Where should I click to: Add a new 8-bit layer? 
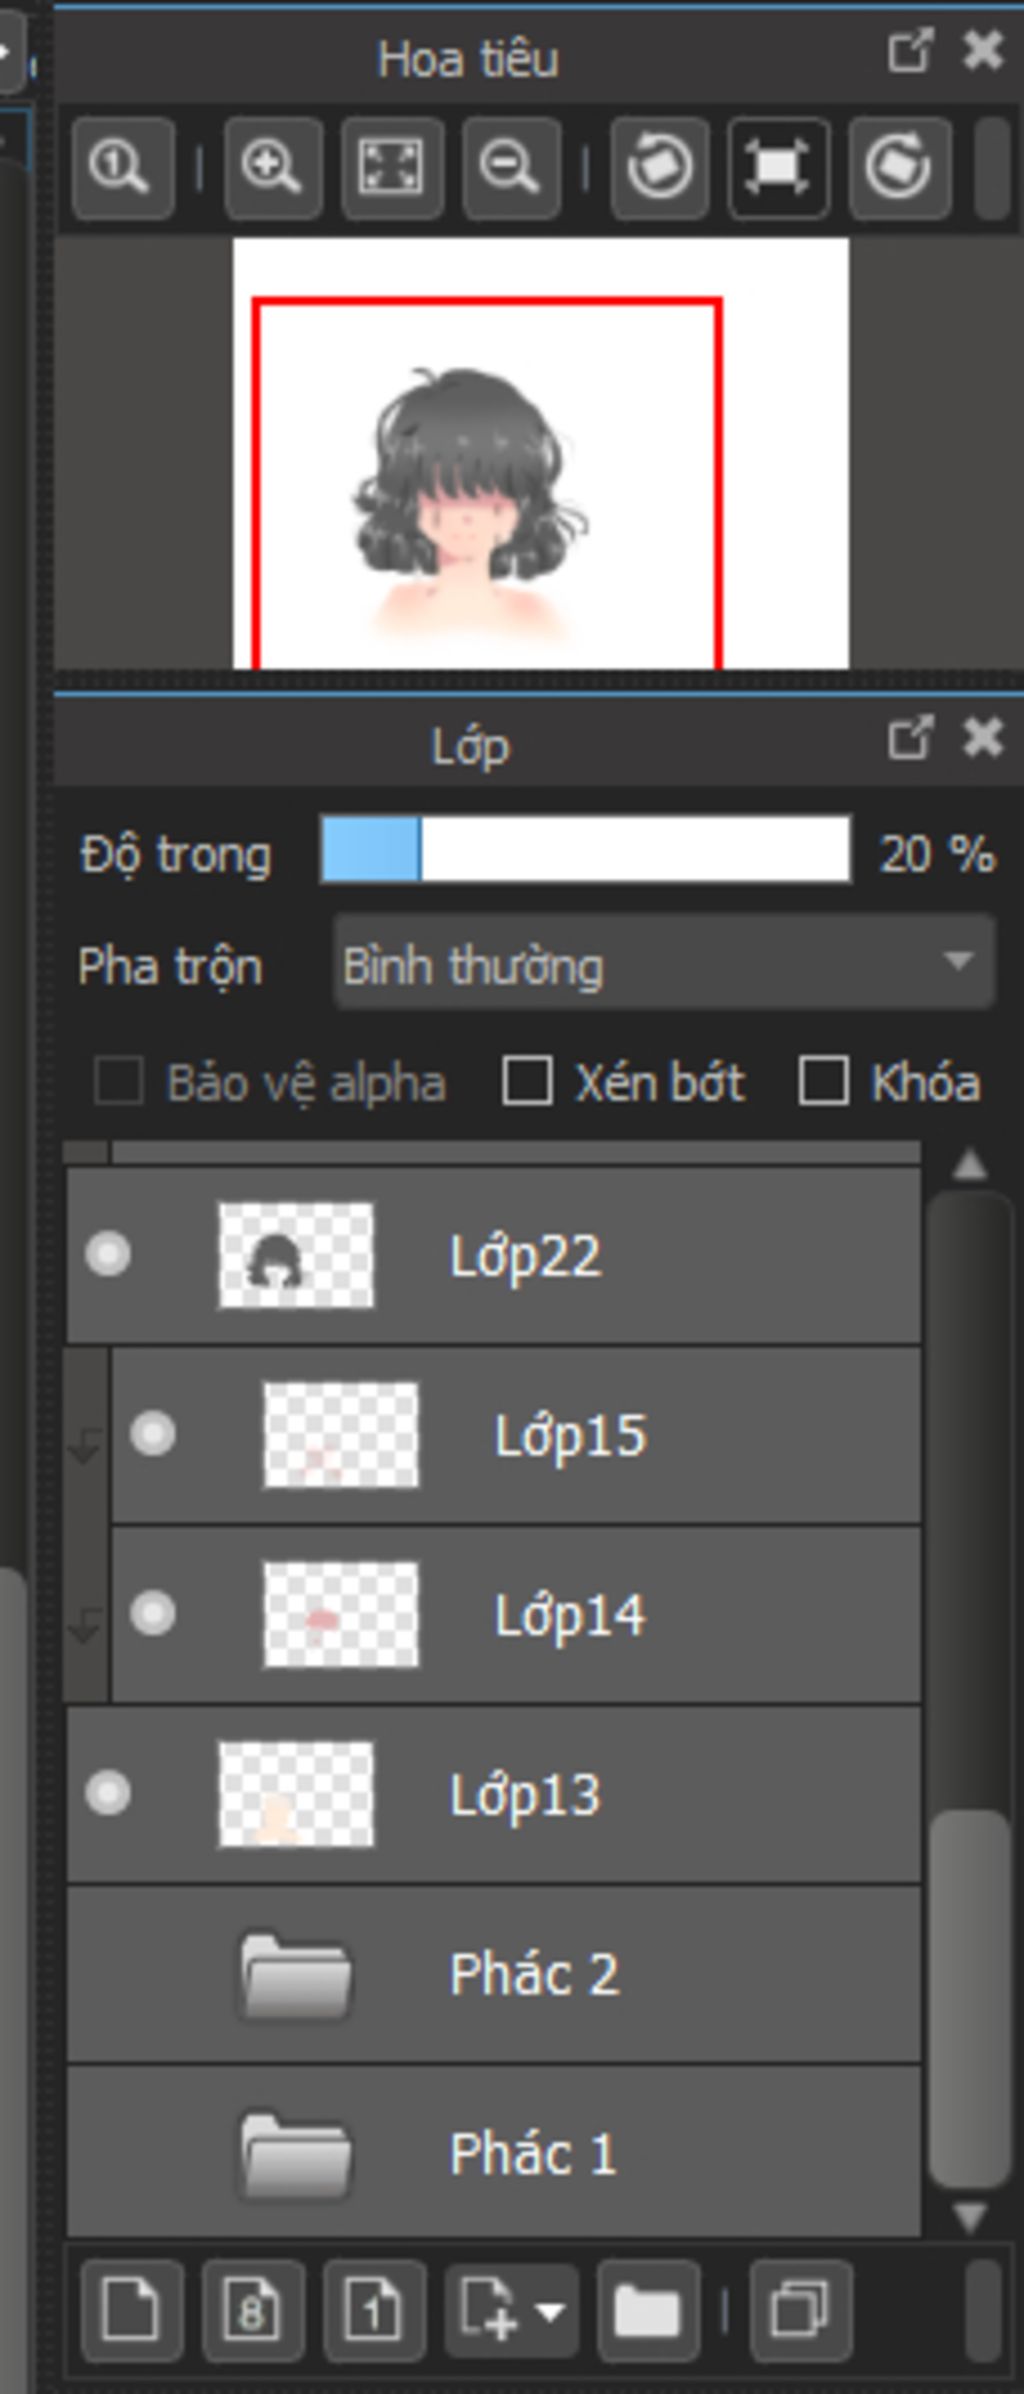252,2309
